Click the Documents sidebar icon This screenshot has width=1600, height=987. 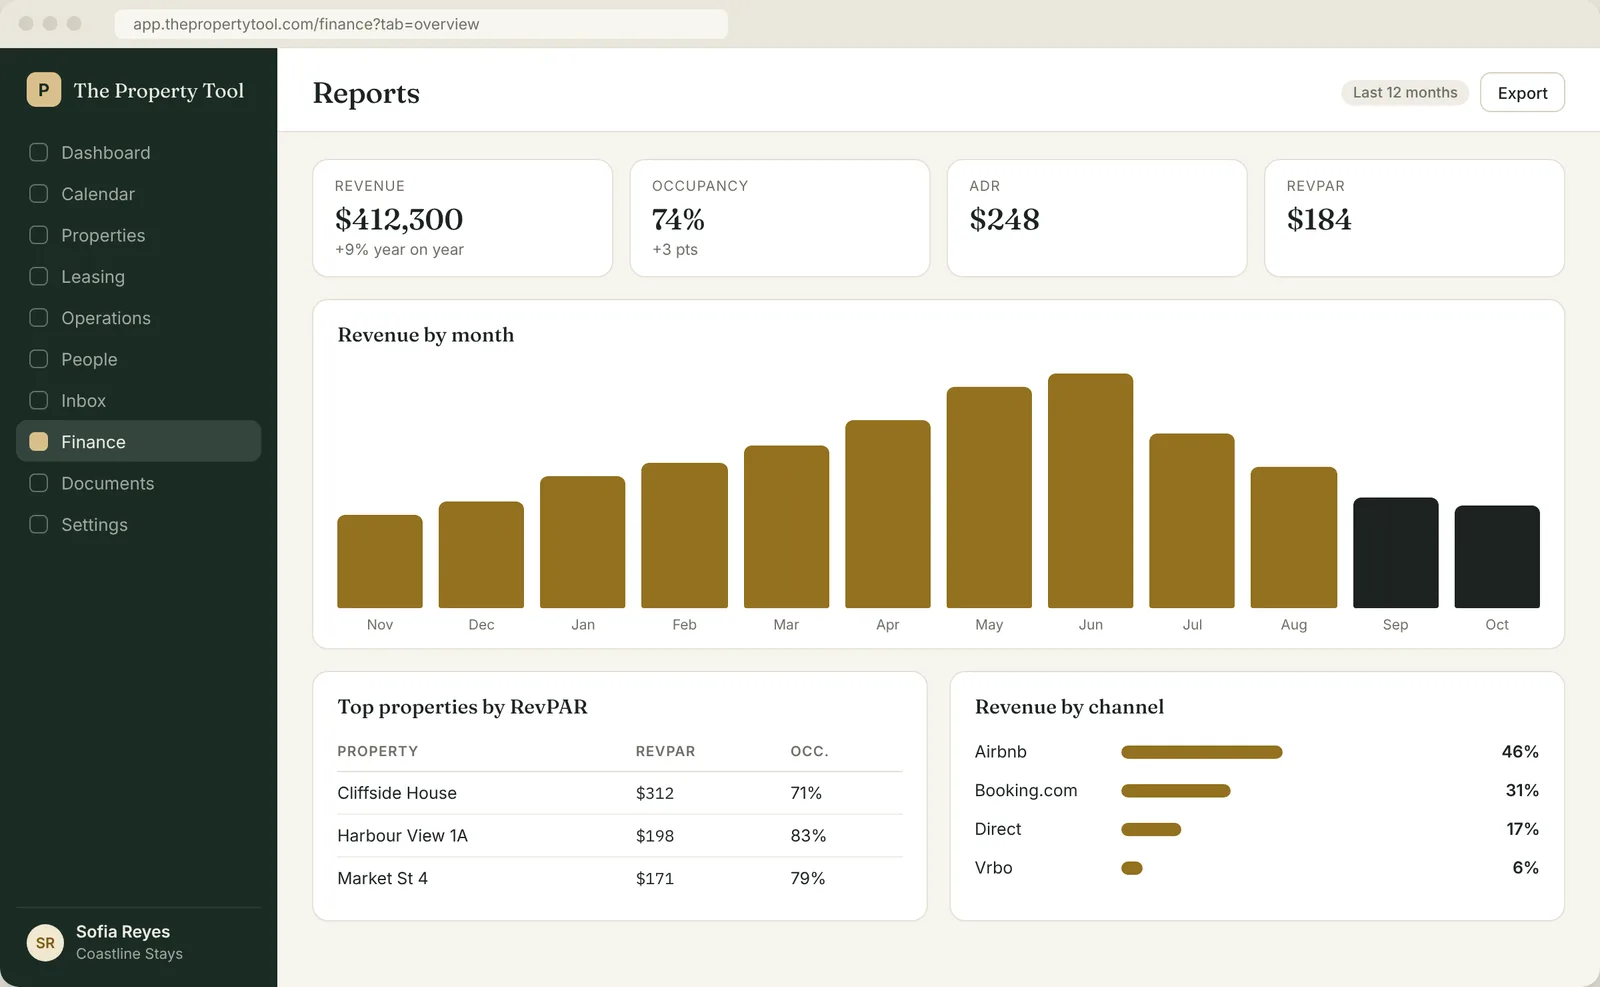pyautogui.click(x=39, y=483)
